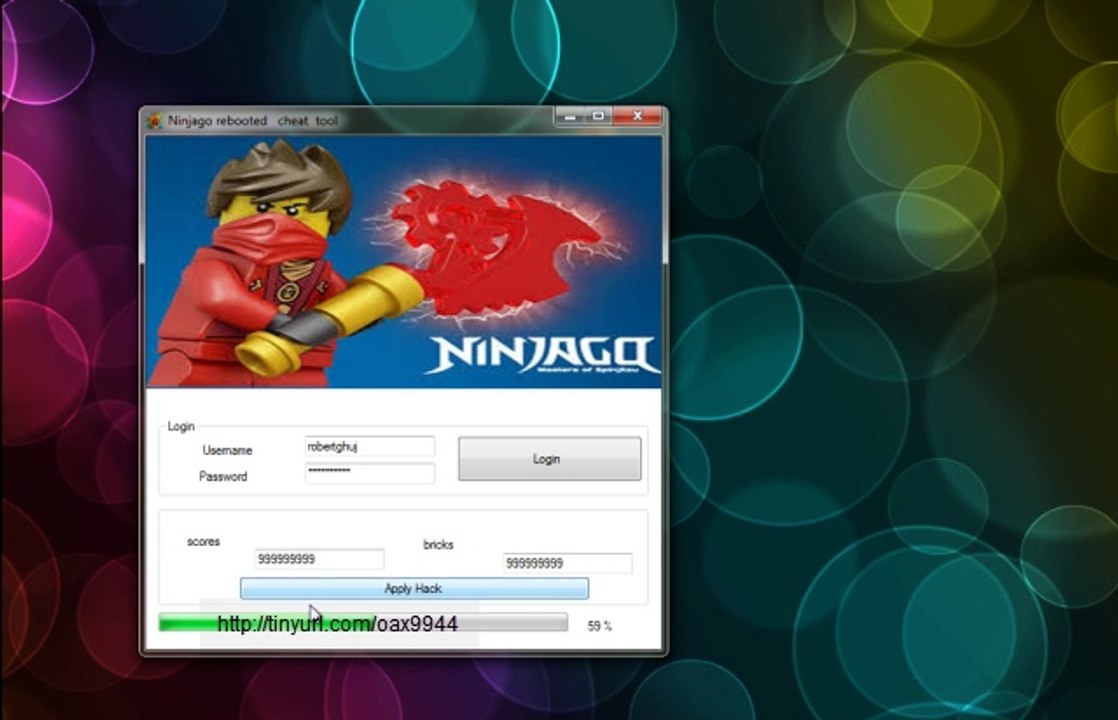Screen dimensions: 1118x720
Task: Click the "Password" label
Action: pos(223,476)
